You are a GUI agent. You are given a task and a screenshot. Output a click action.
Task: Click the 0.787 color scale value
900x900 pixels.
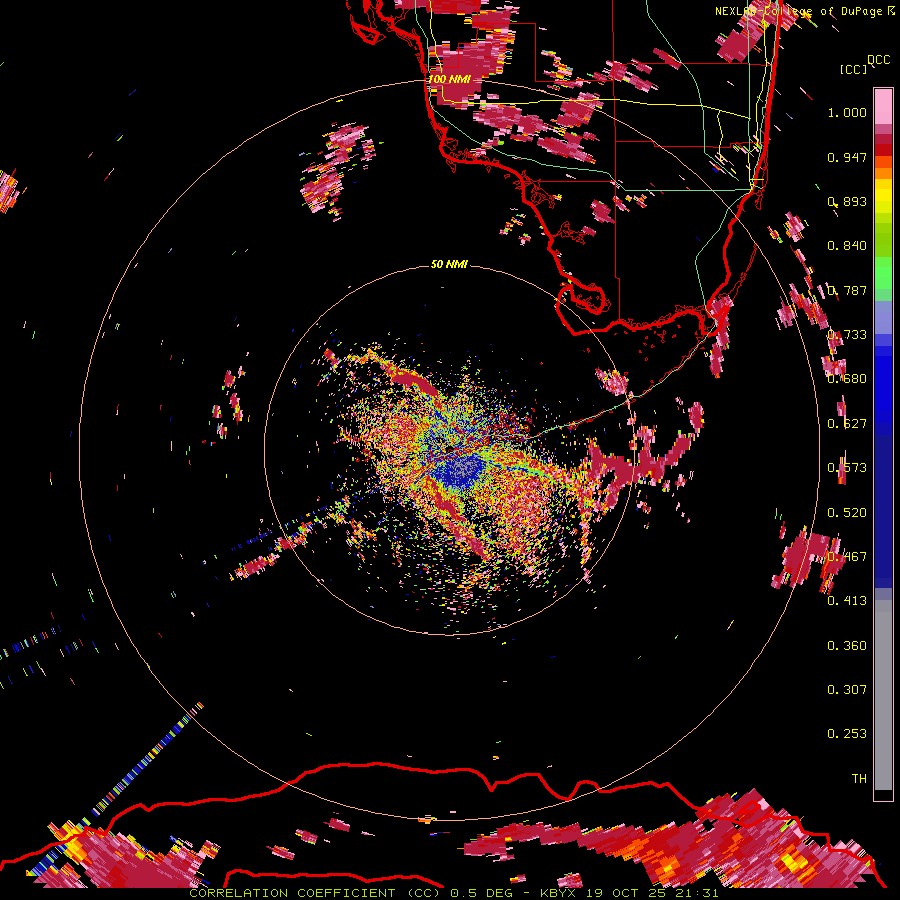point(847,290)
